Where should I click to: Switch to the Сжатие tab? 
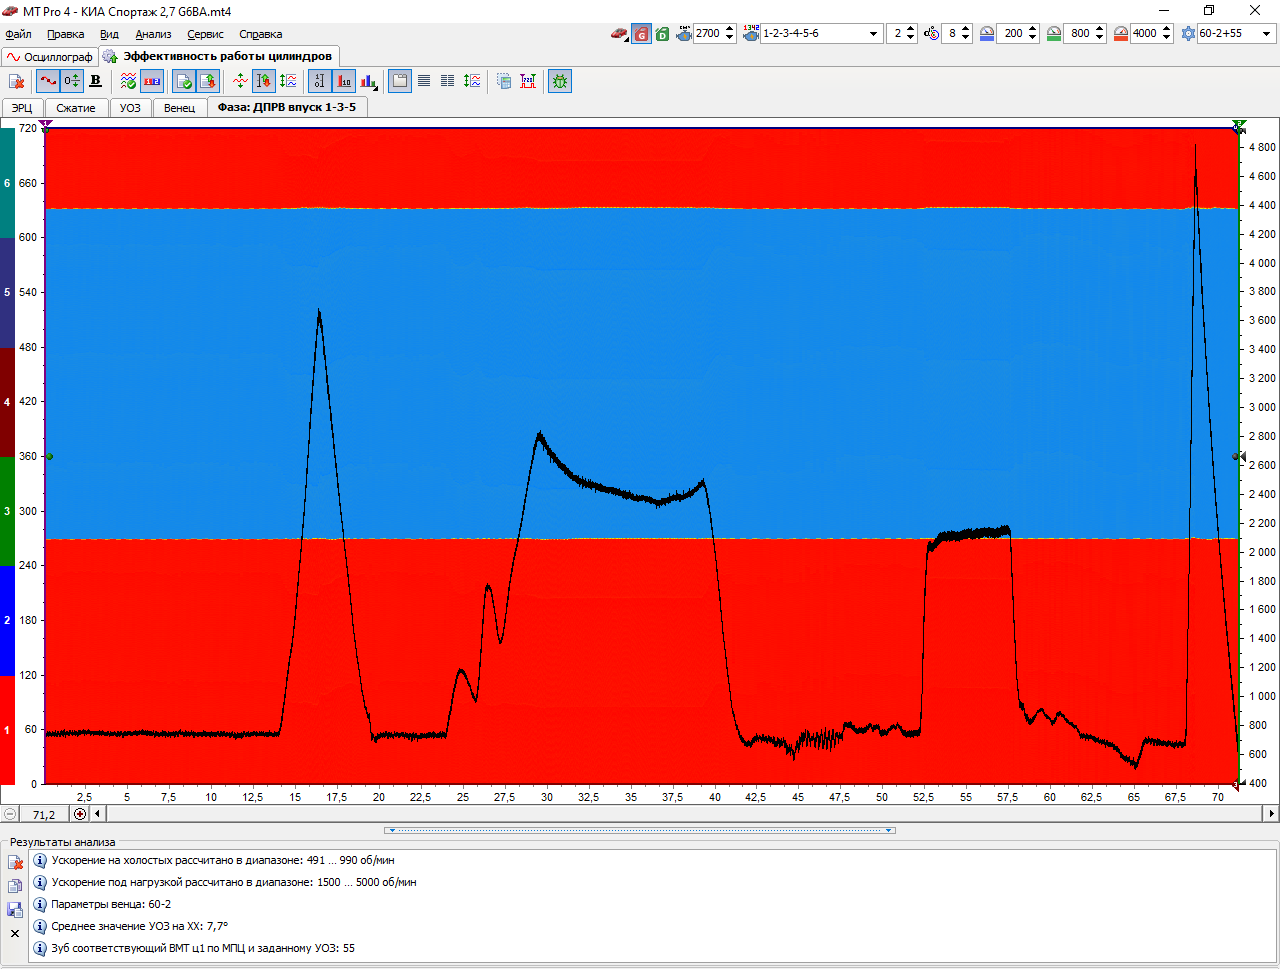[x=76, y=107]
